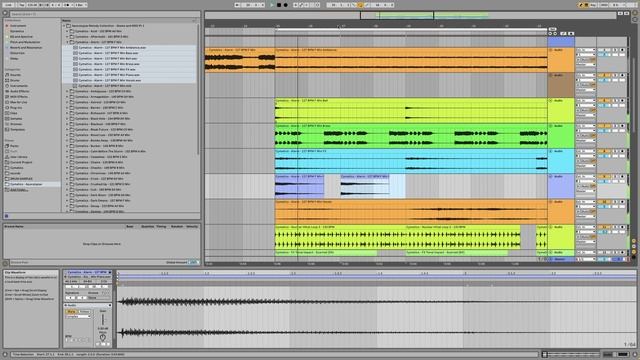Toggle the arrangement Loop switch
The height and width of the screenshot is (360, 640).
pyautogui.click(x=360, y=5)
